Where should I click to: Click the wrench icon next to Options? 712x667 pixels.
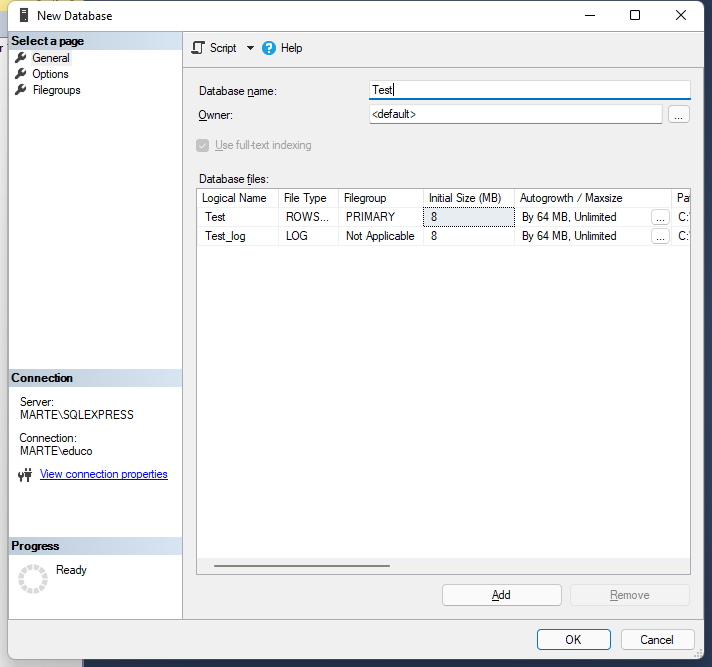(20, 74)
